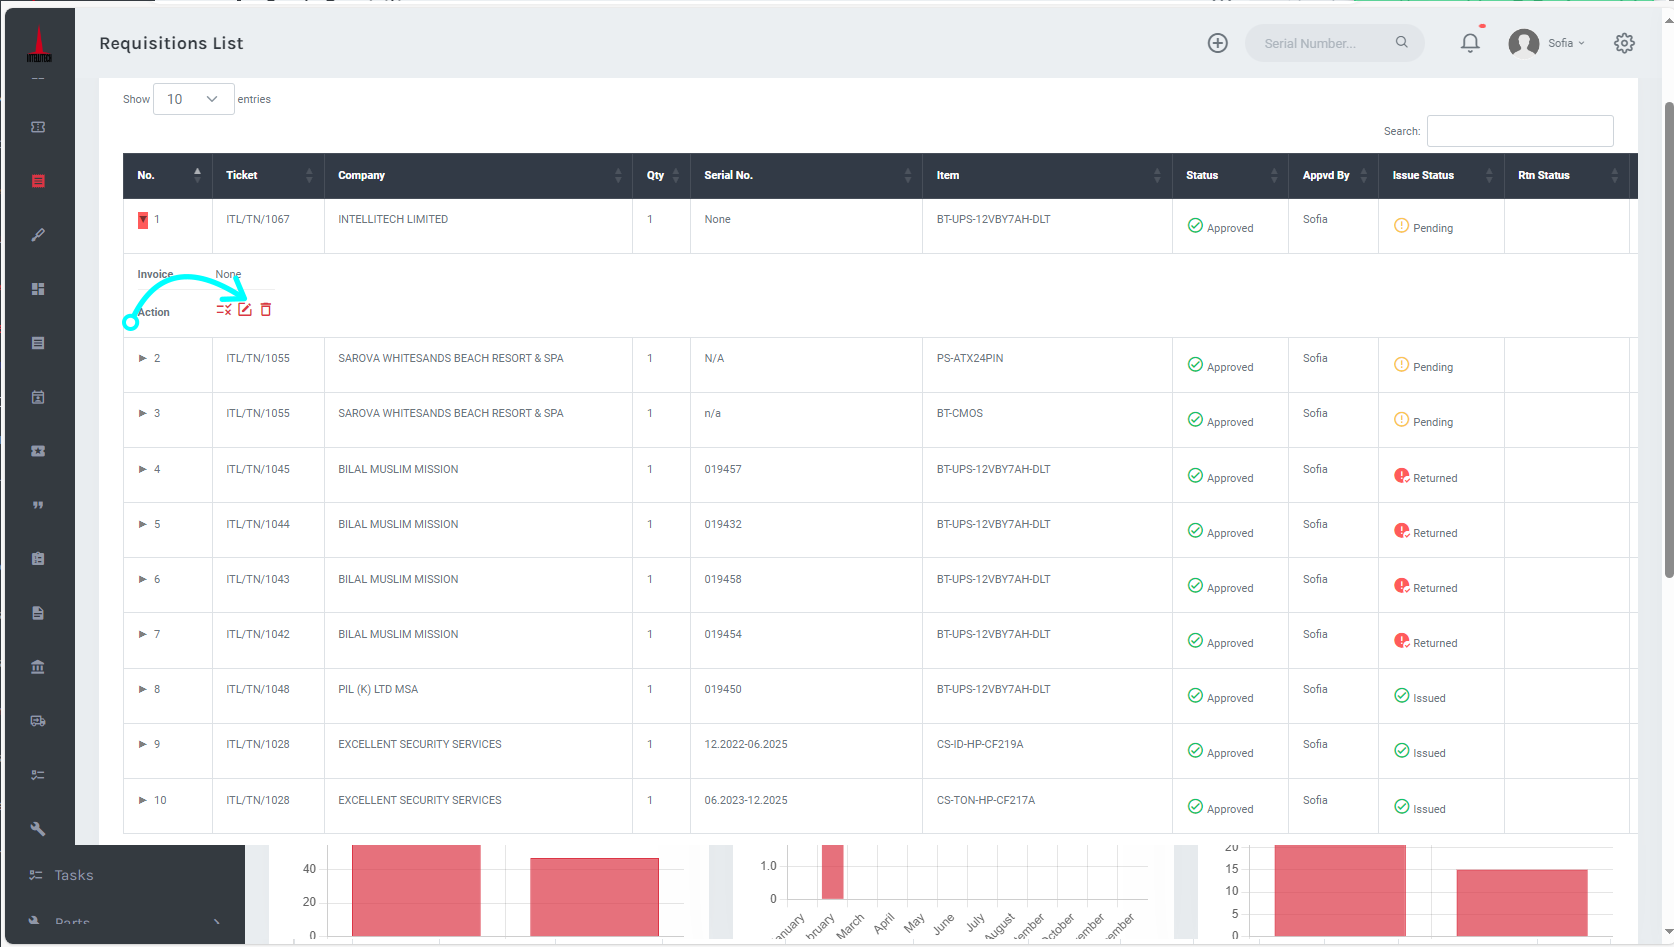Open the dashboard grid icon in the sidebar
Viewport: 1674px width, 947px height.
click(38, 289)
